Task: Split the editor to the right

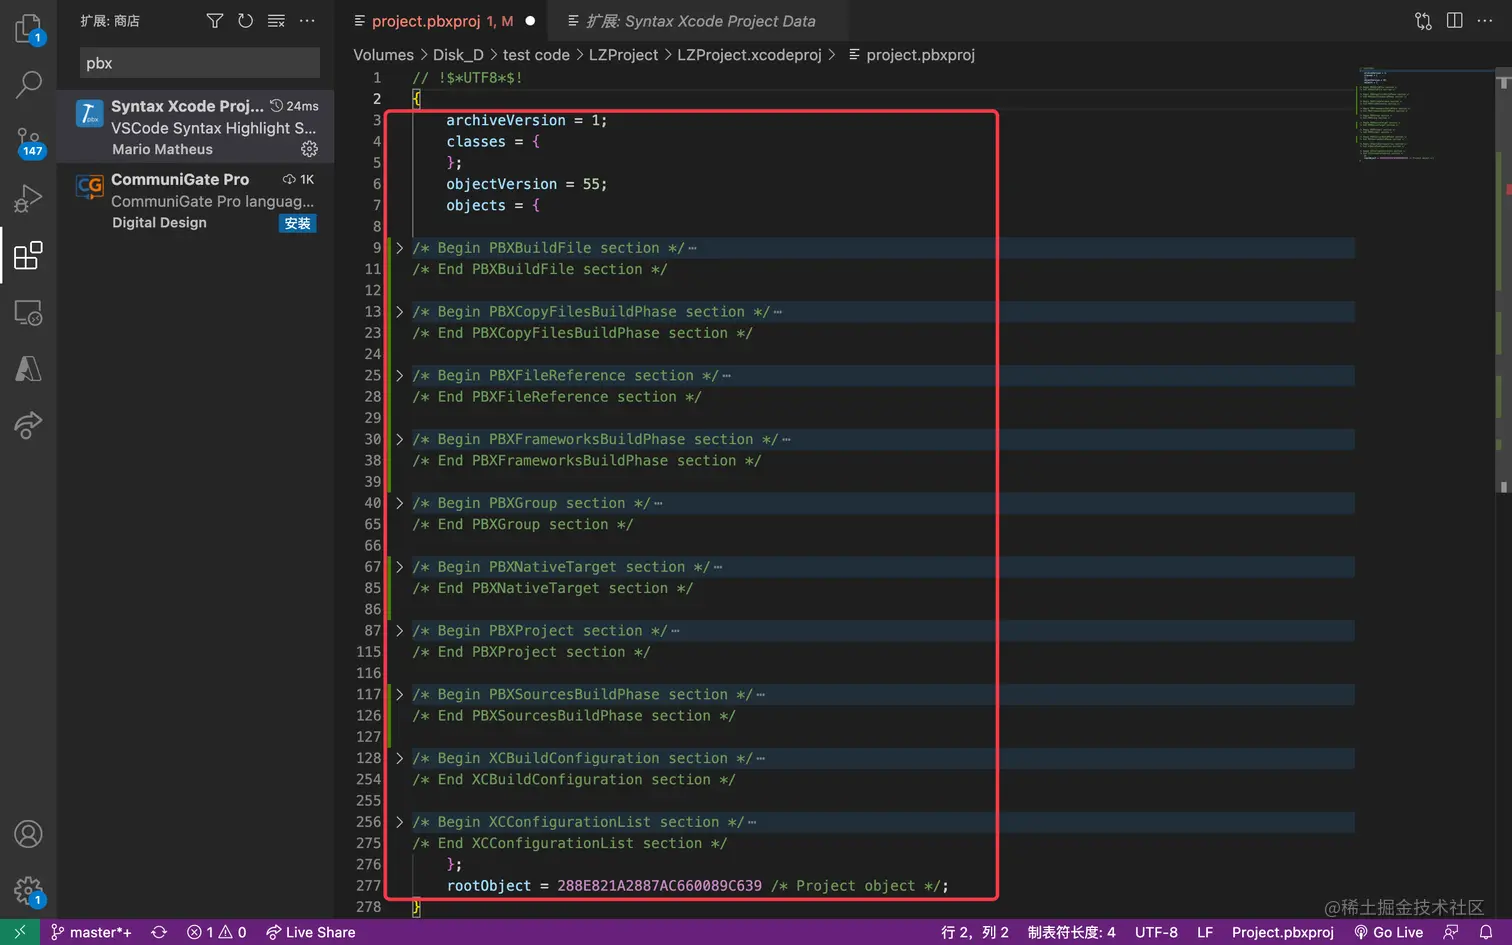Action: [x=1455, y=21]
